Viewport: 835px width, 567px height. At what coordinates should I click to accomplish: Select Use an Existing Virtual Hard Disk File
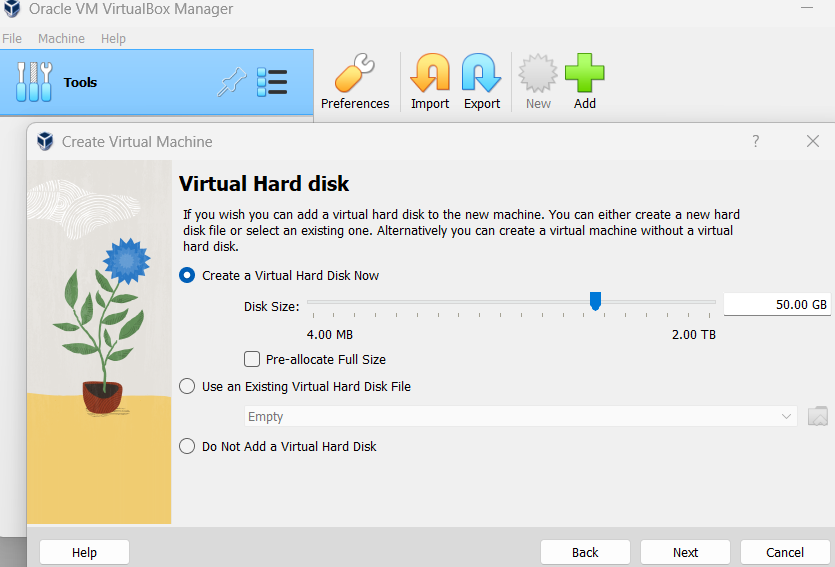click(x=187, y=386)
